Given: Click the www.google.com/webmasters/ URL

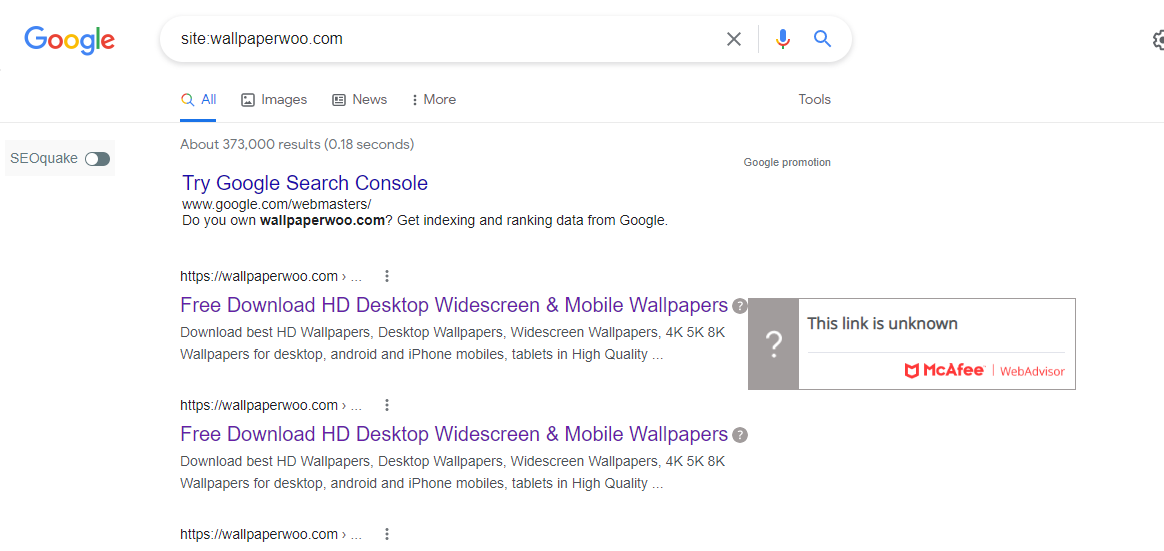Looking at the screenshot, I should (276, 203).
